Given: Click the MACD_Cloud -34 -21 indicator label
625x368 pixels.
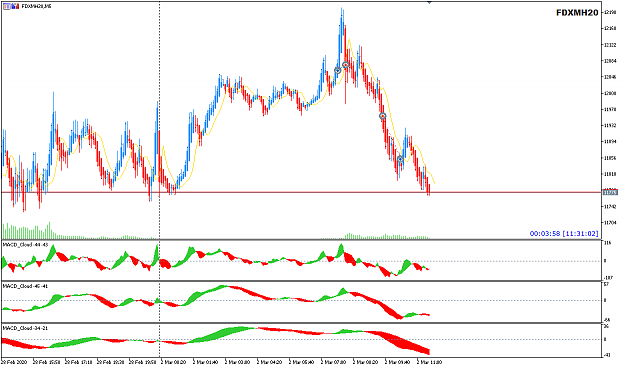Looking at the screenshot, I should (x=25, y=328).
